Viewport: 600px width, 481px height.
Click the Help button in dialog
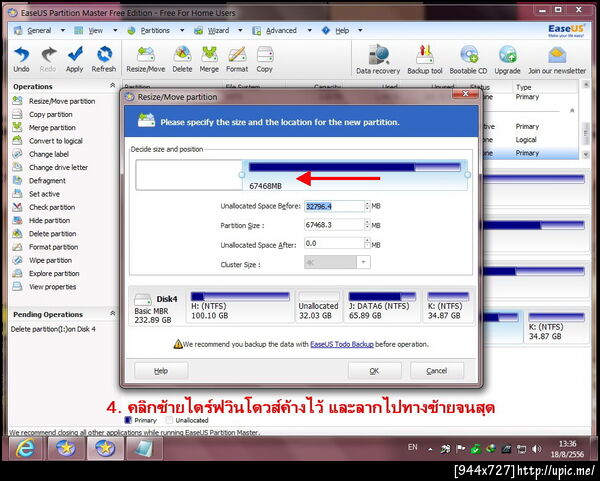[x=161, y=370]
